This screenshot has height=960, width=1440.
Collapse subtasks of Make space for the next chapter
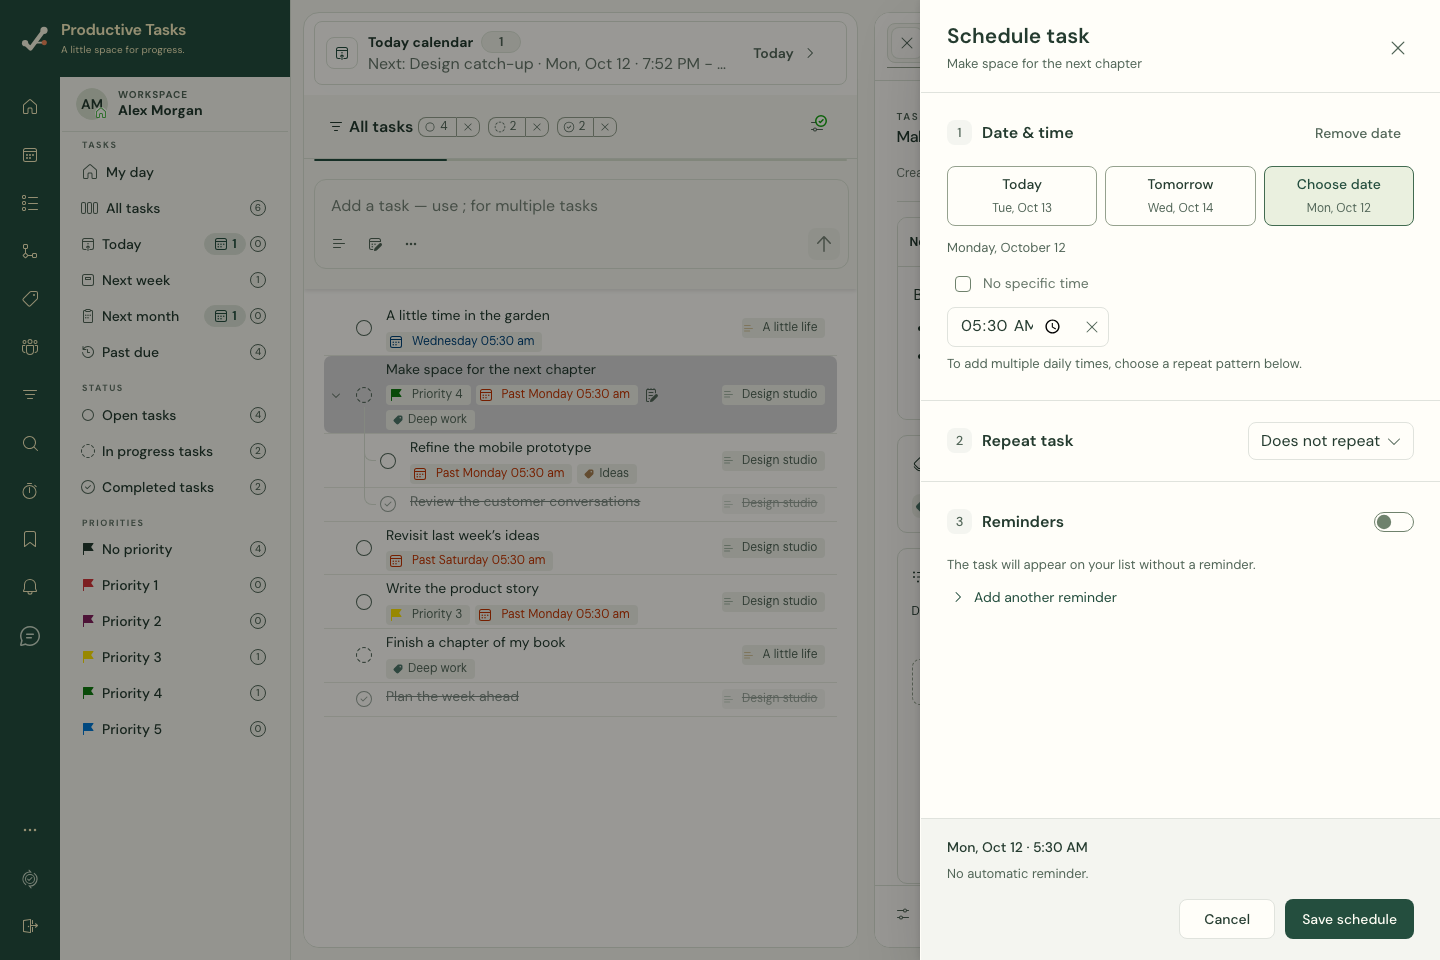point(336,395)
